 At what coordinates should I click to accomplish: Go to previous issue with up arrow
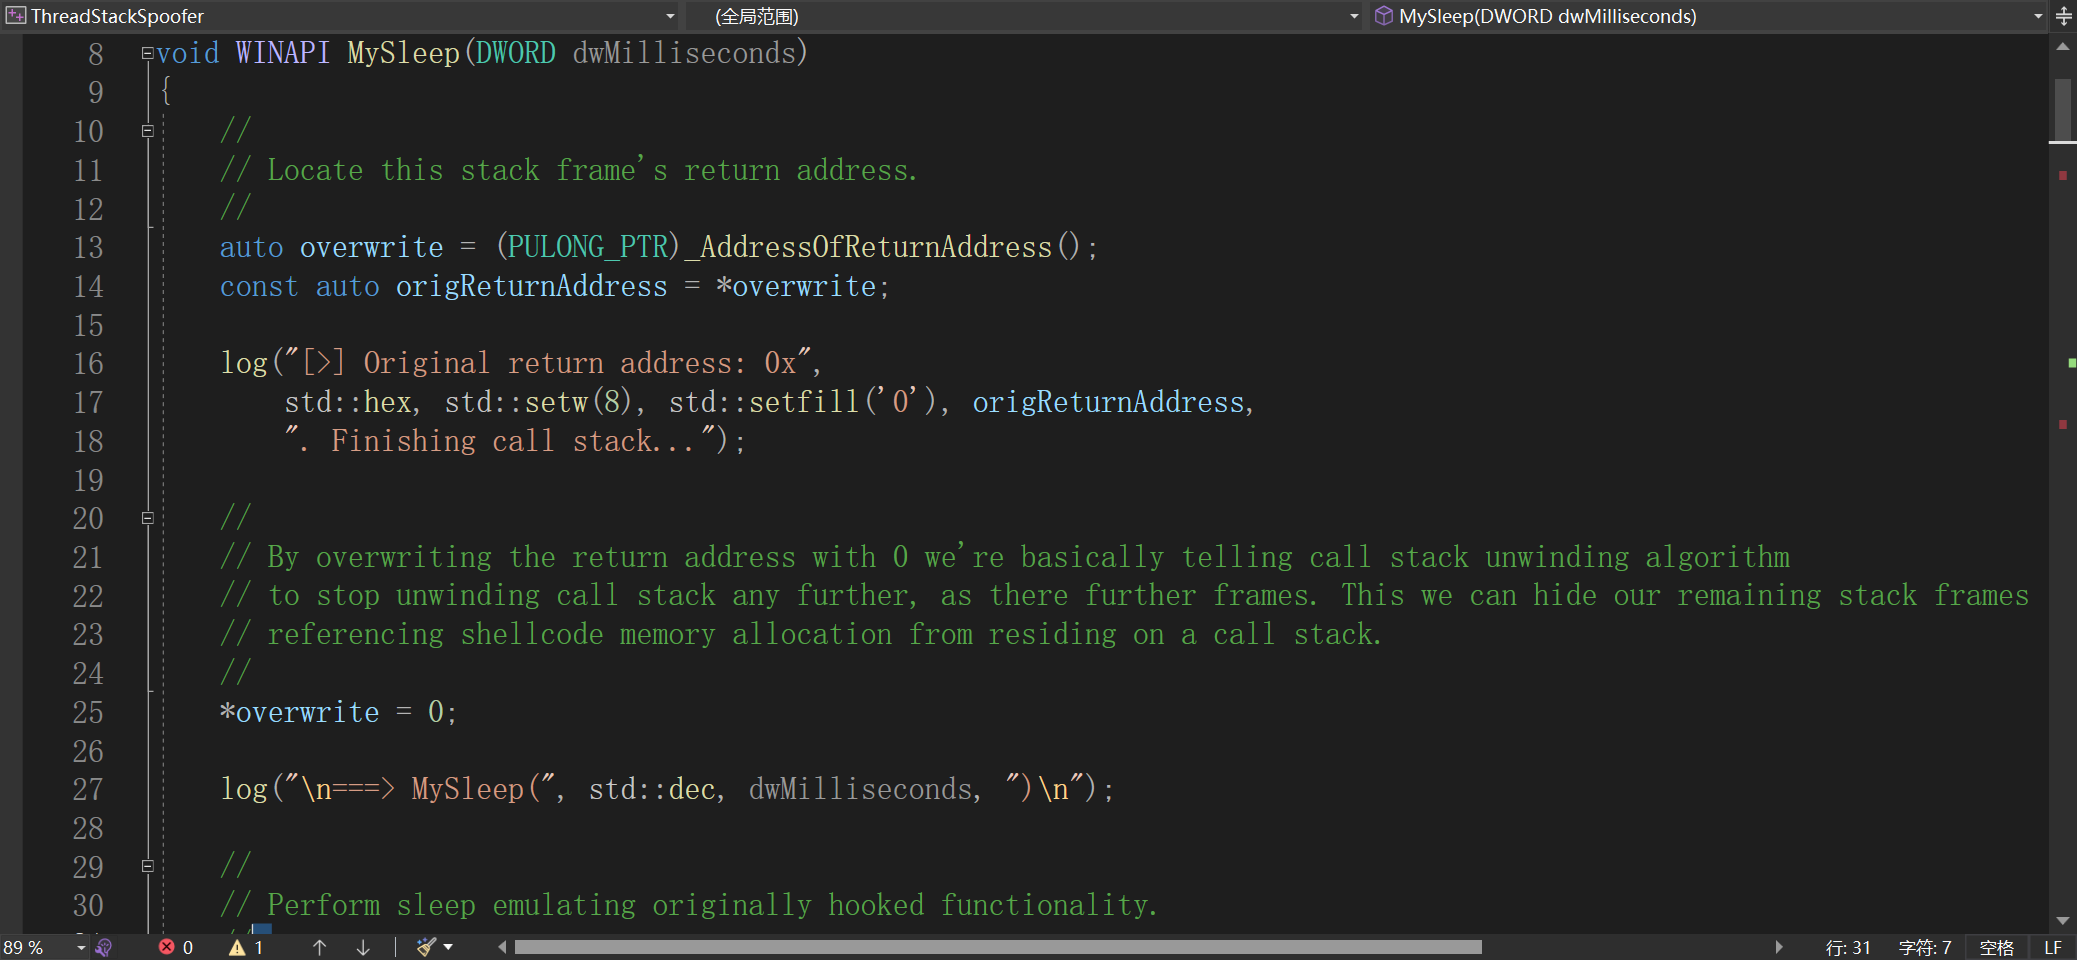pyautogui.click(x=320, y=947)
